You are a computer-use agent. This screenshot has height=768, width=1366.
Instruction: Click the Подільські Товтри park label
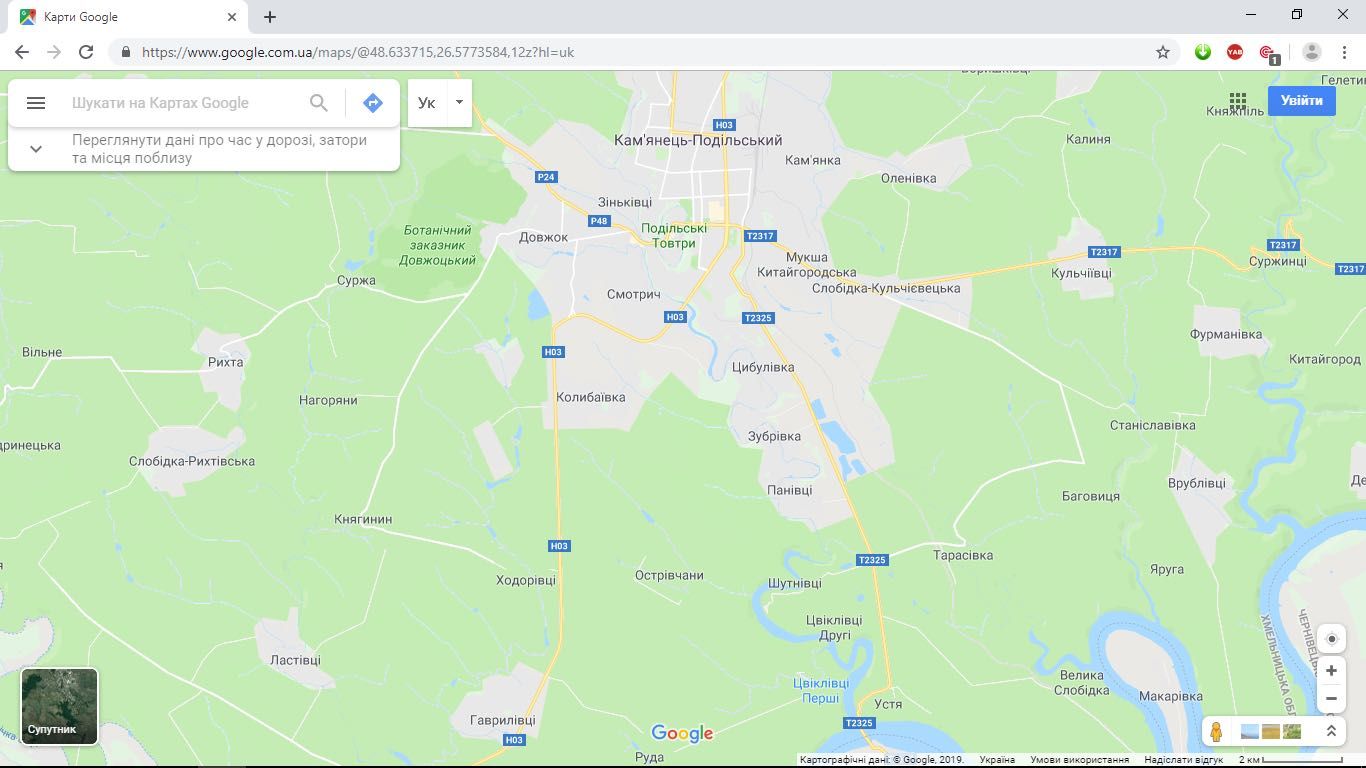674,235
